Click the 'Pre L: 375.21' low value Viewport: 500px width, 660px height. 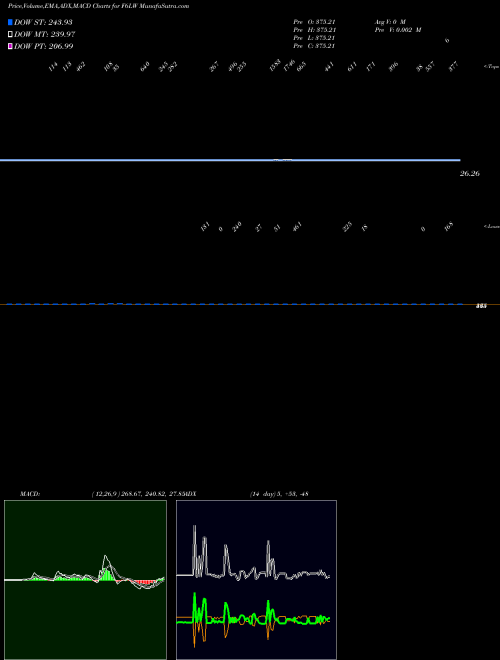pyautogui.click(x=314, y=38)
